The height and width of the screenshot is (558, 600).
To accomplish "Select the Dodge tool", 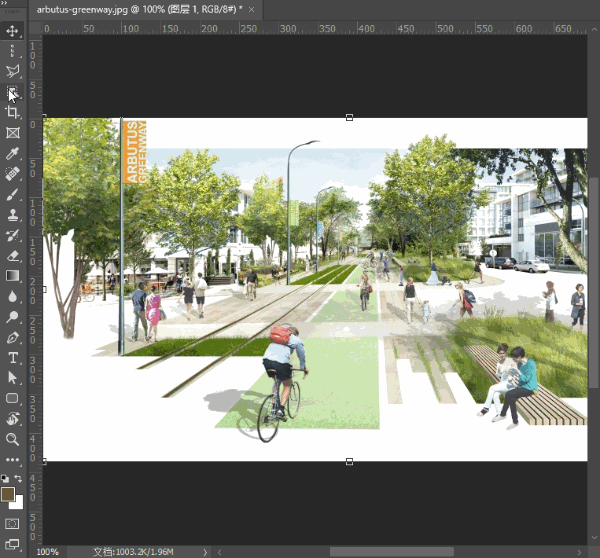I will coord(12,317).
